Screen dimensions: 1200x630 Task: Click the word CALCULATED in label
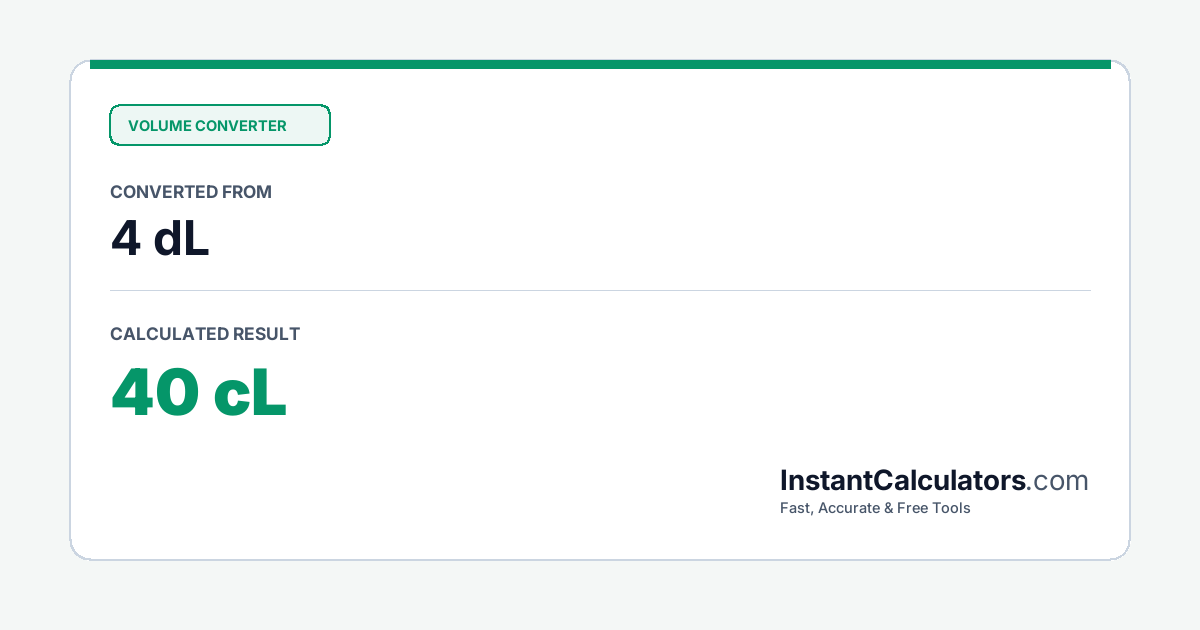pos(169,334)
